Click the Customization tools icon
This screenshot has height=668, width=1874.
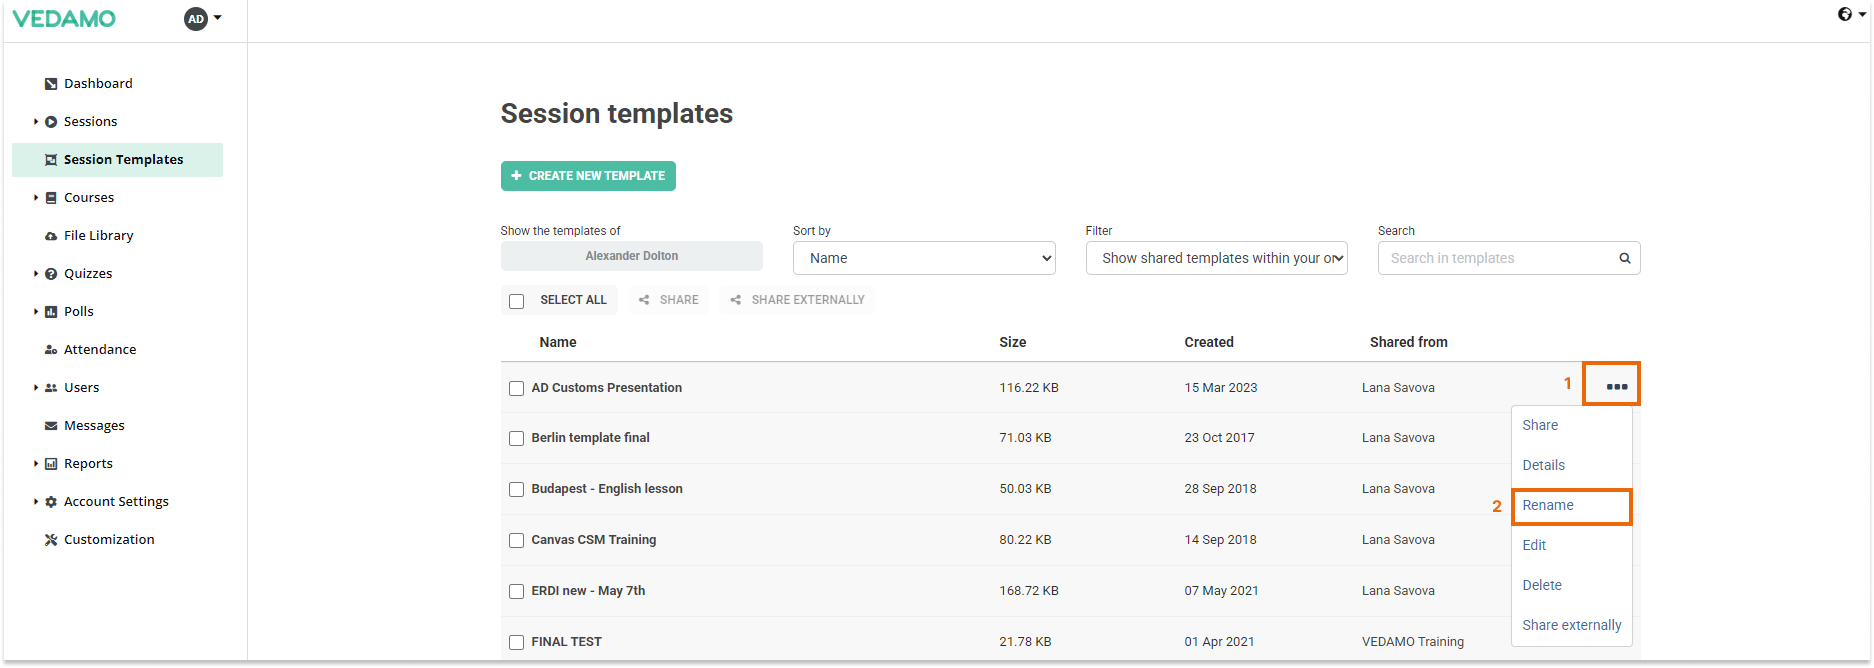pos(51,540)
